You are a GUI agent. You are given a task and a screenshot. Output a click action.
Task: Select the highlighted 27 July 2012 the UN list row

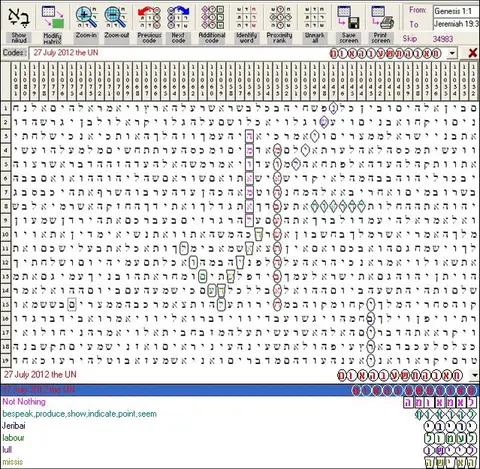[x=240, y=390]
